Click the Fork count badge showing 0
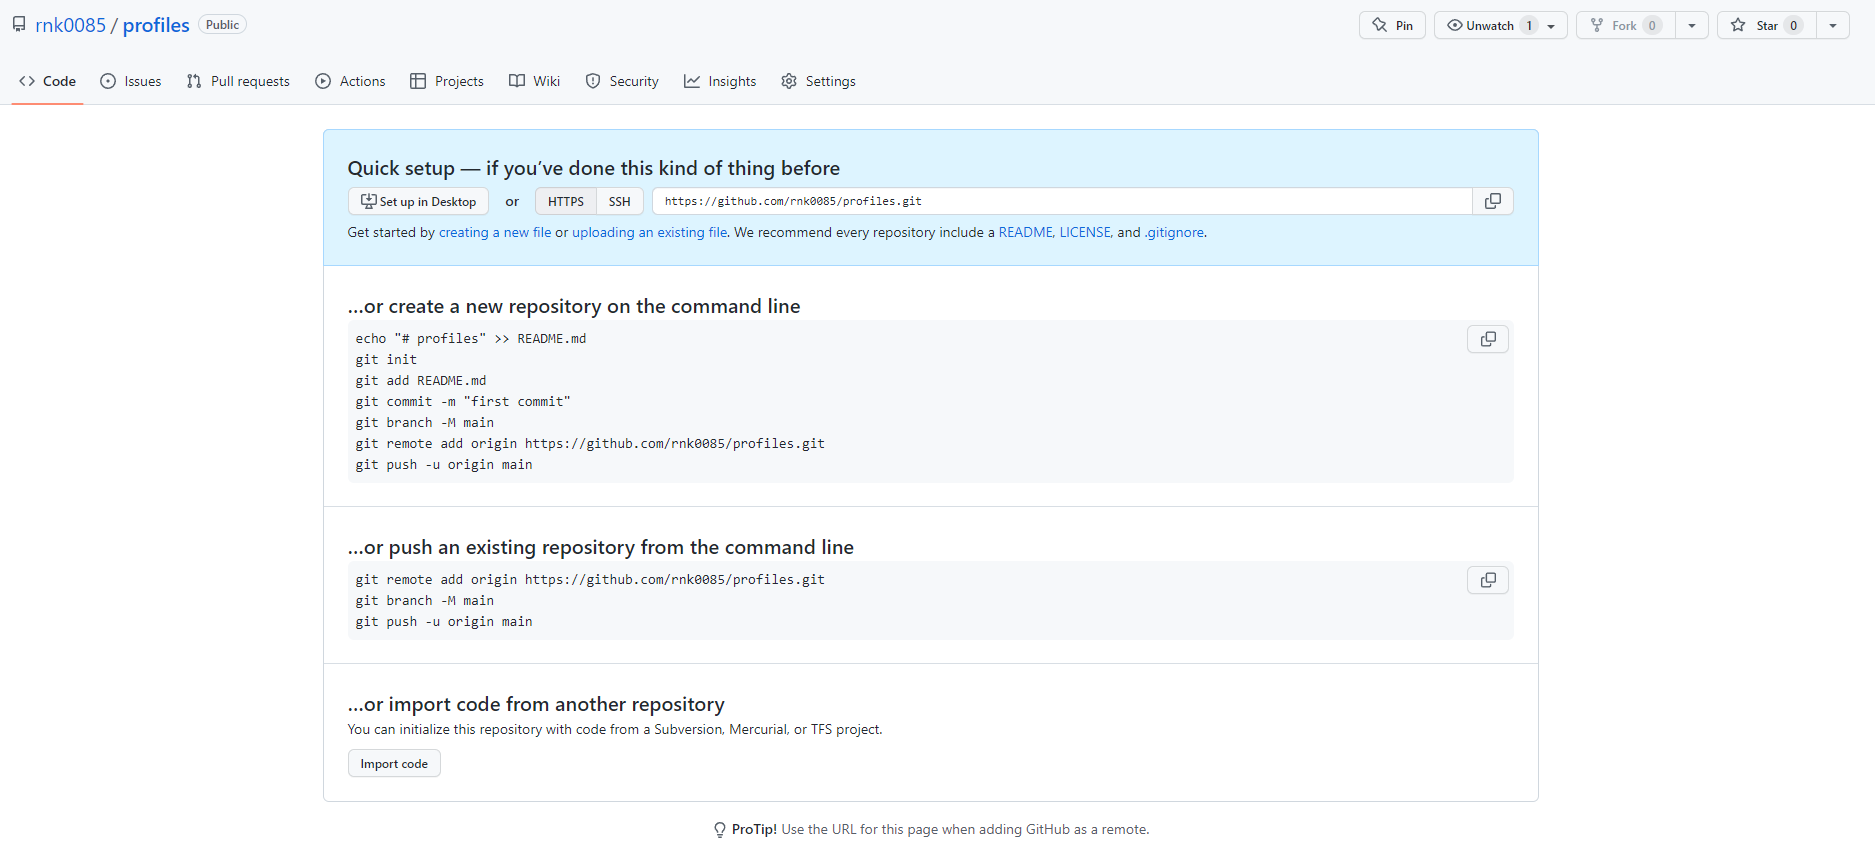 pyautogui.click(x=1652, y=25)
